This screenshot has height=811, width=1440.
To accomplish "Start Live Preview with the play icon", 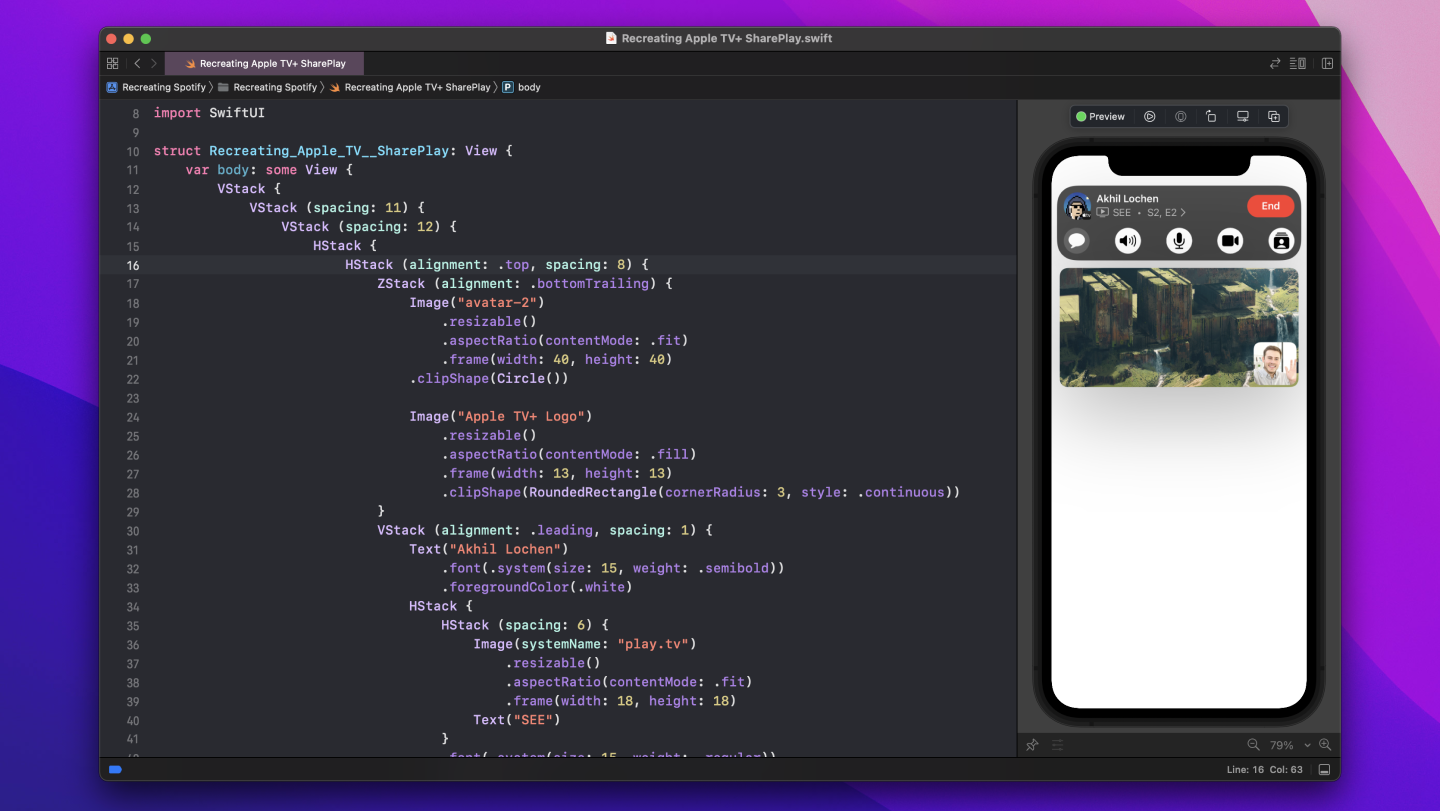I will point(1150,117).
